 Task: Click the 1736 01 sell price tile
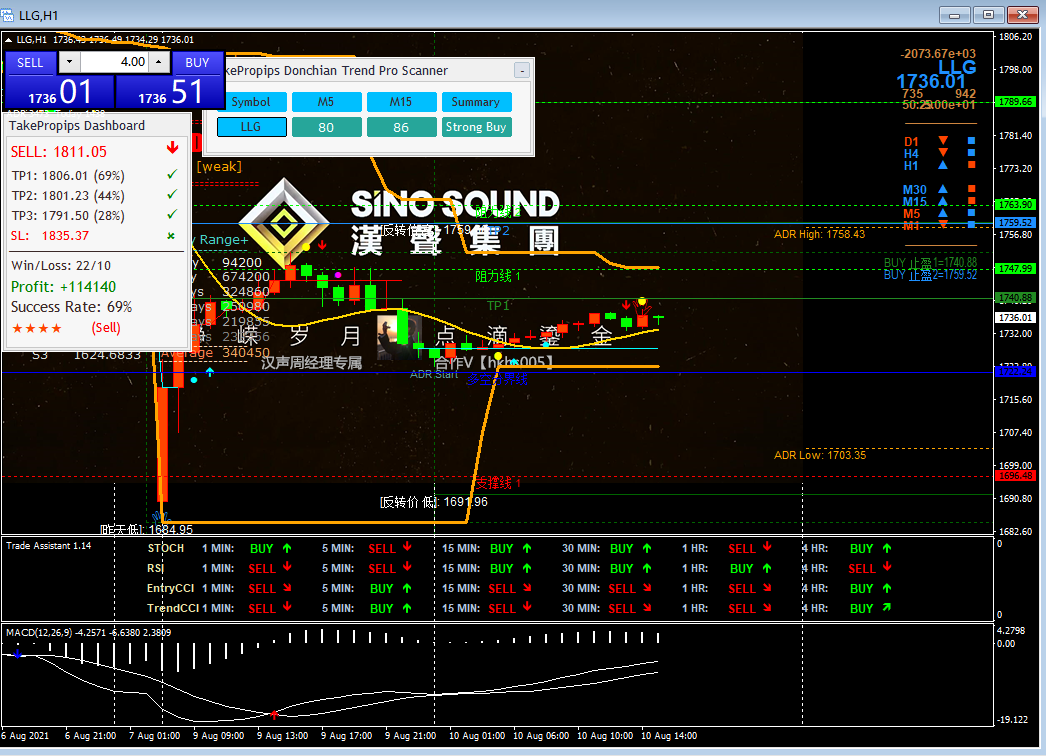(x=59, y=91)
